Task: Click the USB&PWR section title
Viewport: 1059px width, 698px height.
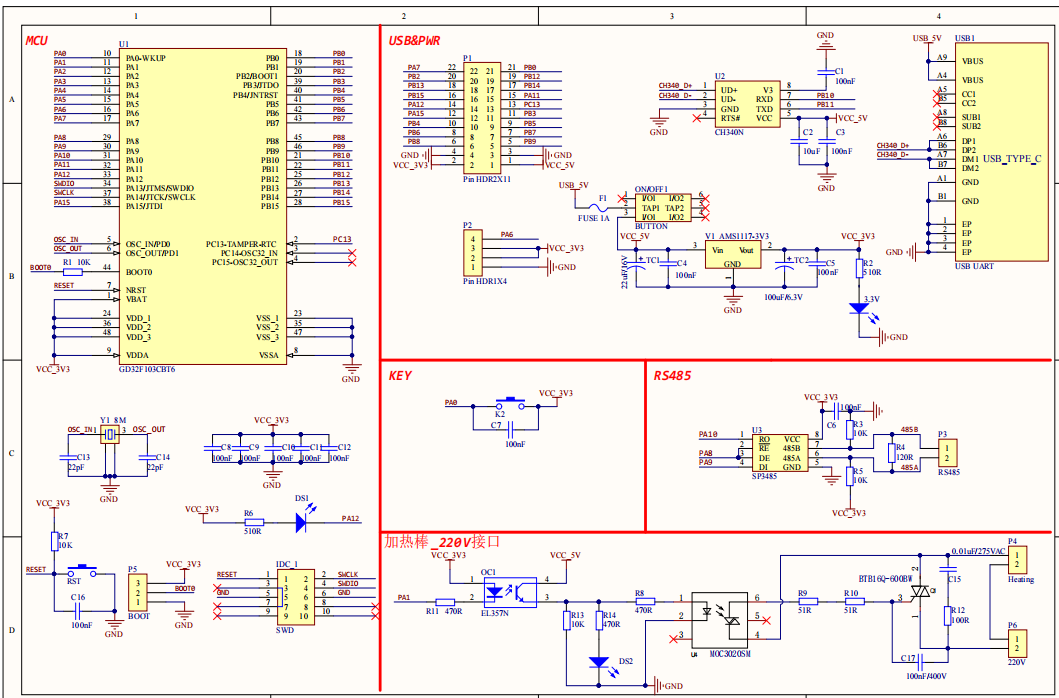Action: pos(414,40)
